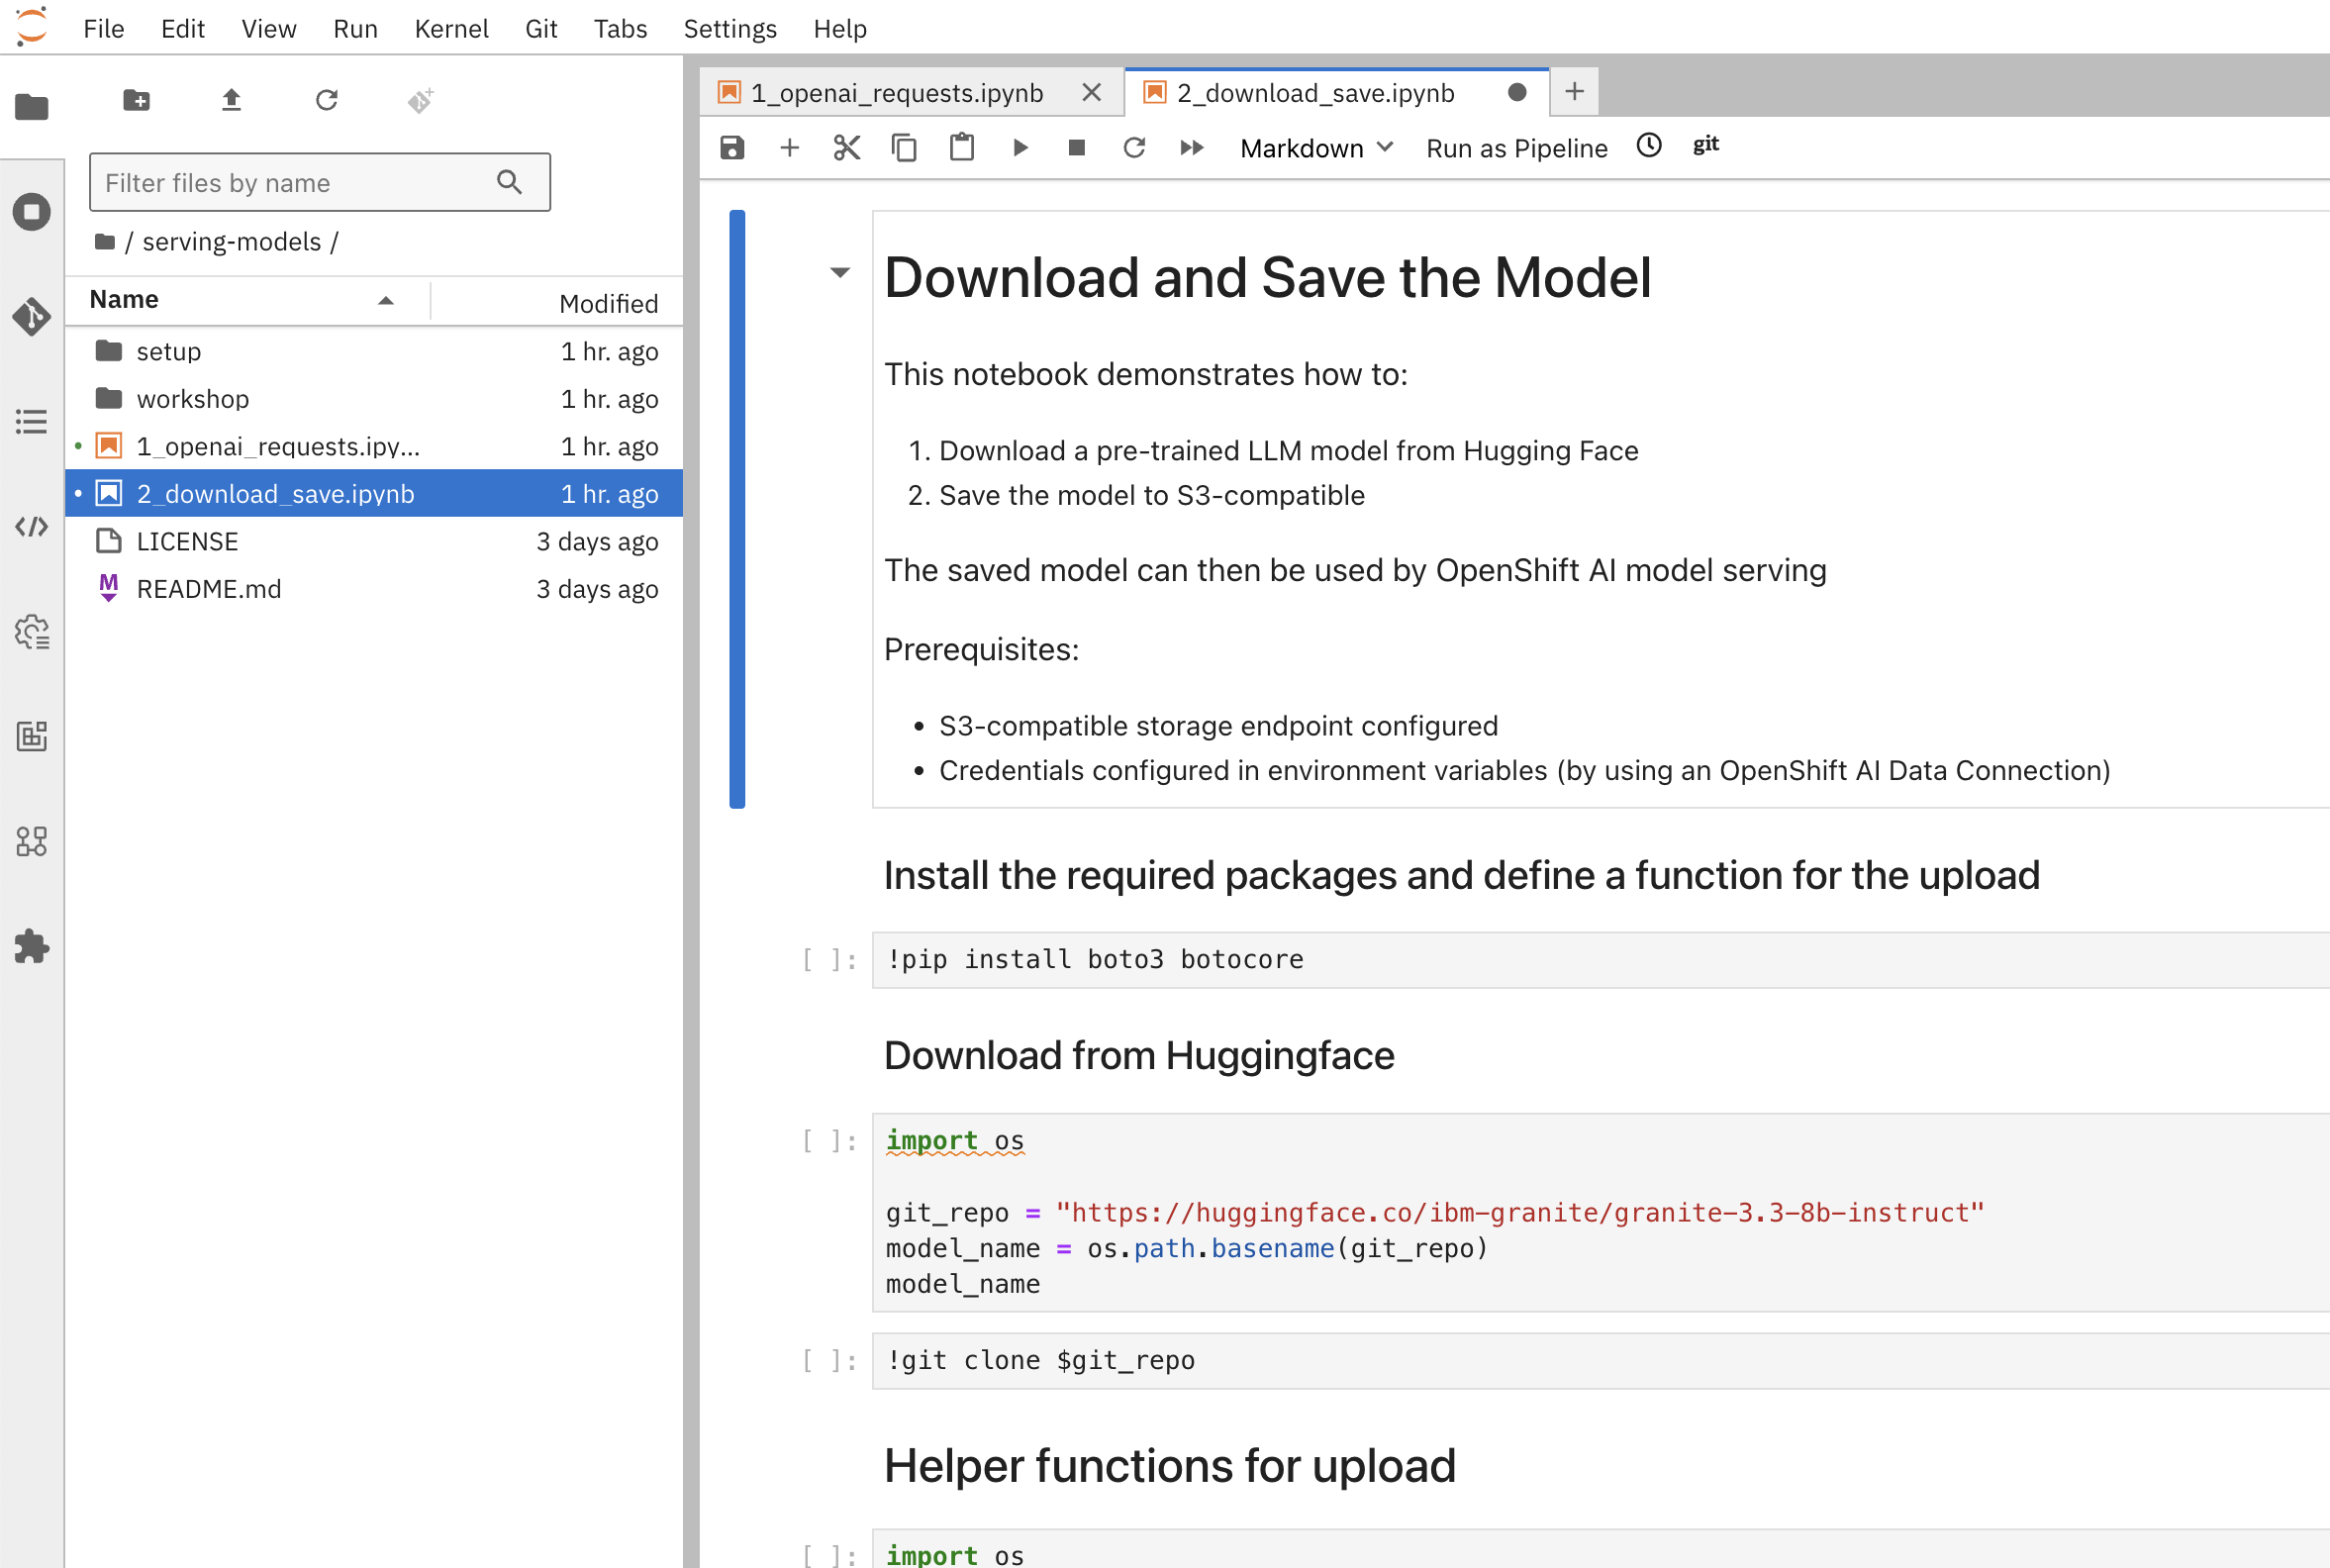
Task: Open Running Terminals and Kernels panel
Action: pos(32,212)
